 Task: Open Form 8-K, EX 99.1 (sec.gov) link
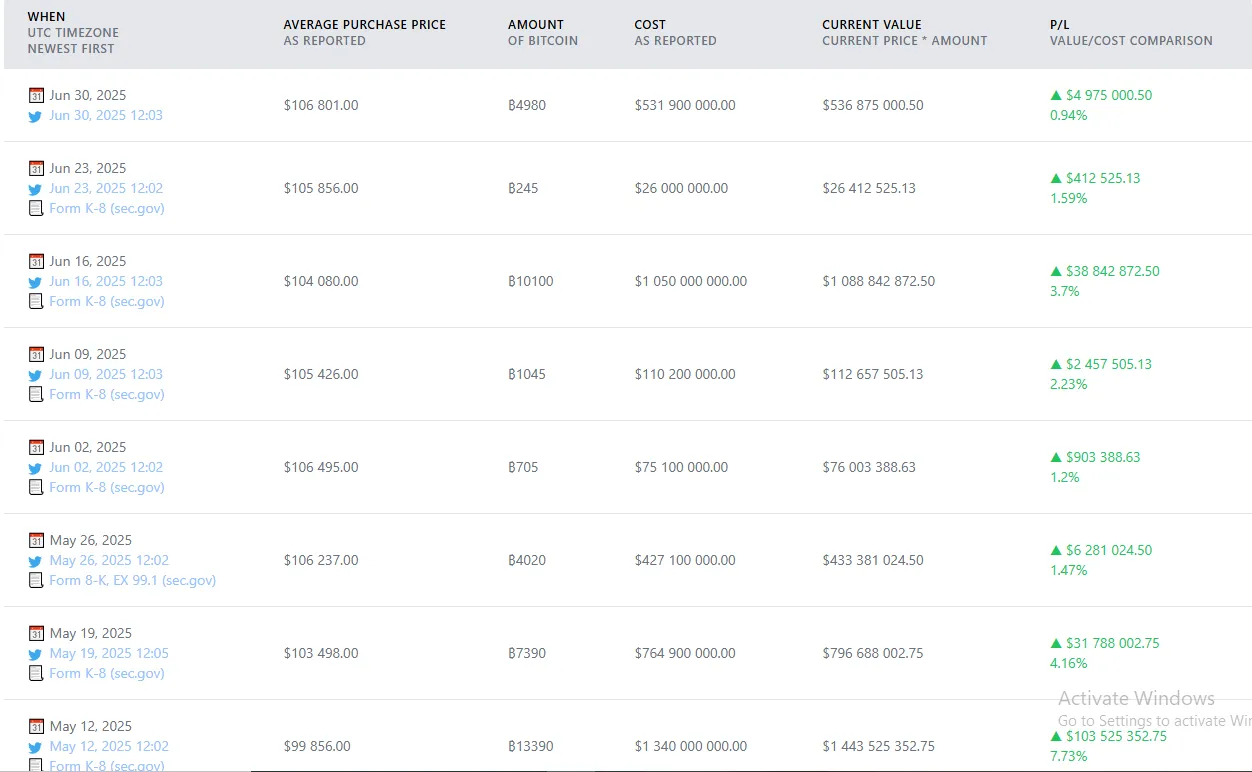(x=133, y=580)
